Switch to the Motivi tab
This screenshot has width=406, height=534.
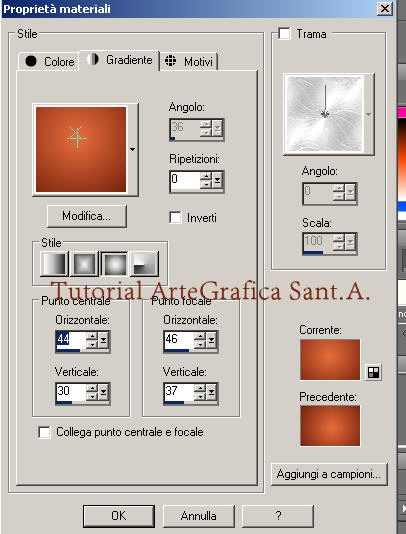pos(188,62)
